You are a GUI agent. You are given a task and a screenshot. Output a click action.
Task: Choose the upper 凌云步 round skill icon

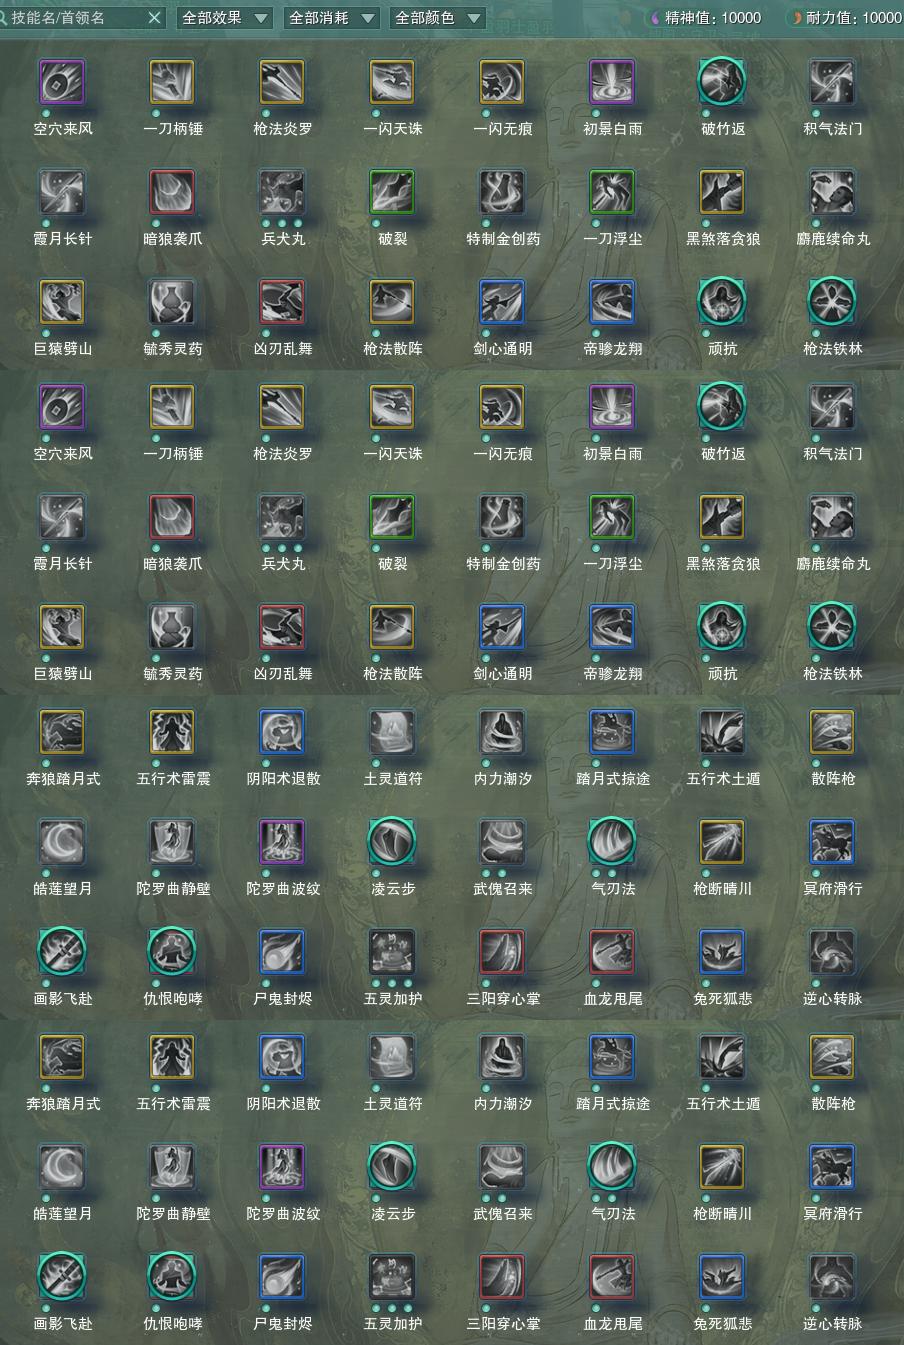click(392, 842)
